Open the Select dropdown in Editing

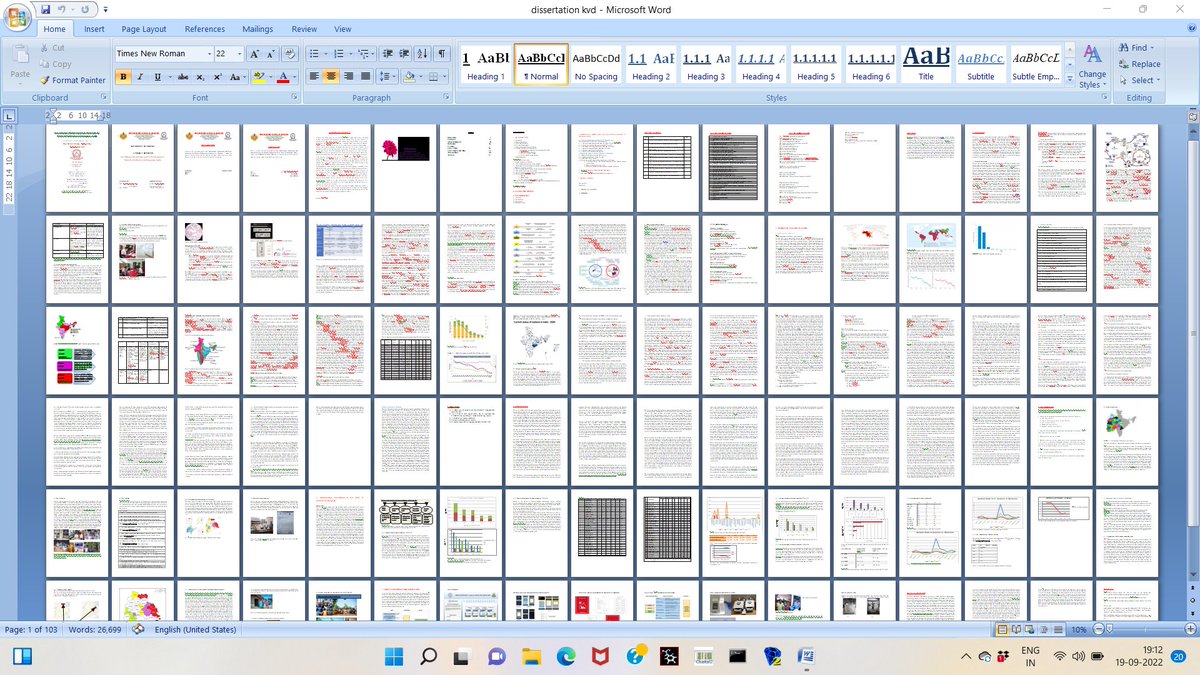tap(1157, 80)
